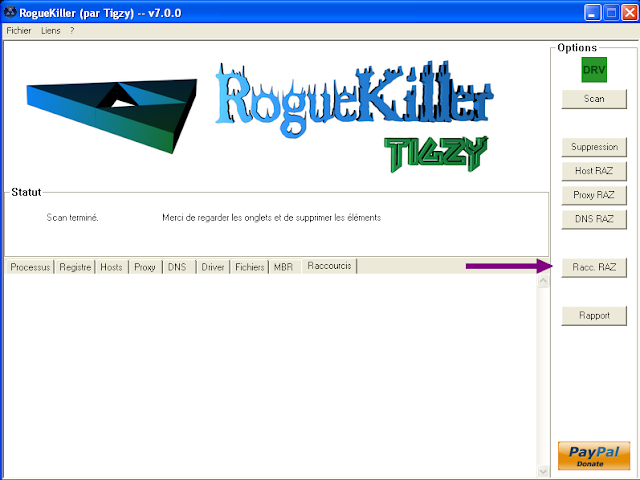Click the 'Scan terminé.' status text
The width and height of the screenshot is (640, 480).
click(72, 218)
